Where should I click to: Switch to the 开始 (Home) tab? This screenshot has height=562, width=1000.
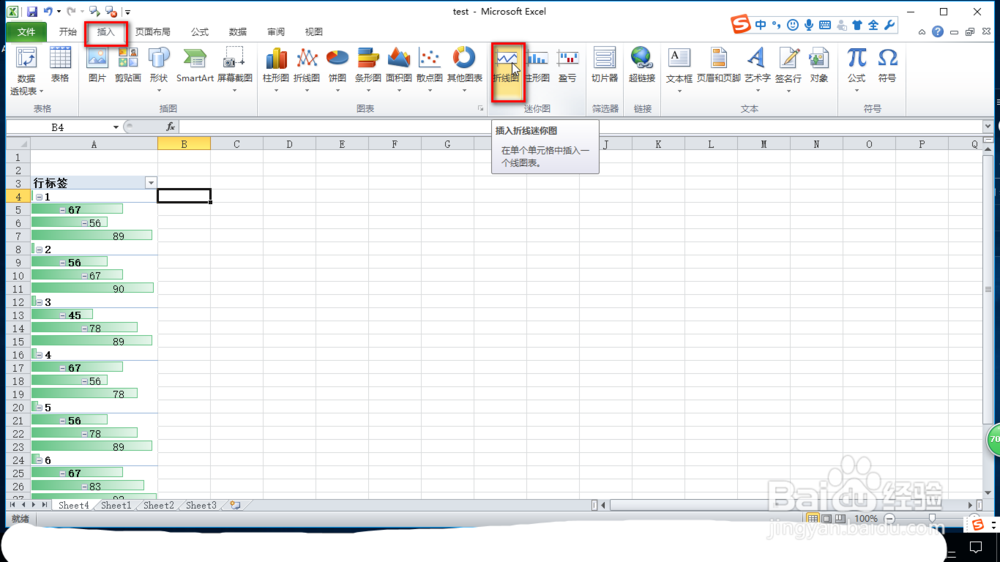click(68, 32)
